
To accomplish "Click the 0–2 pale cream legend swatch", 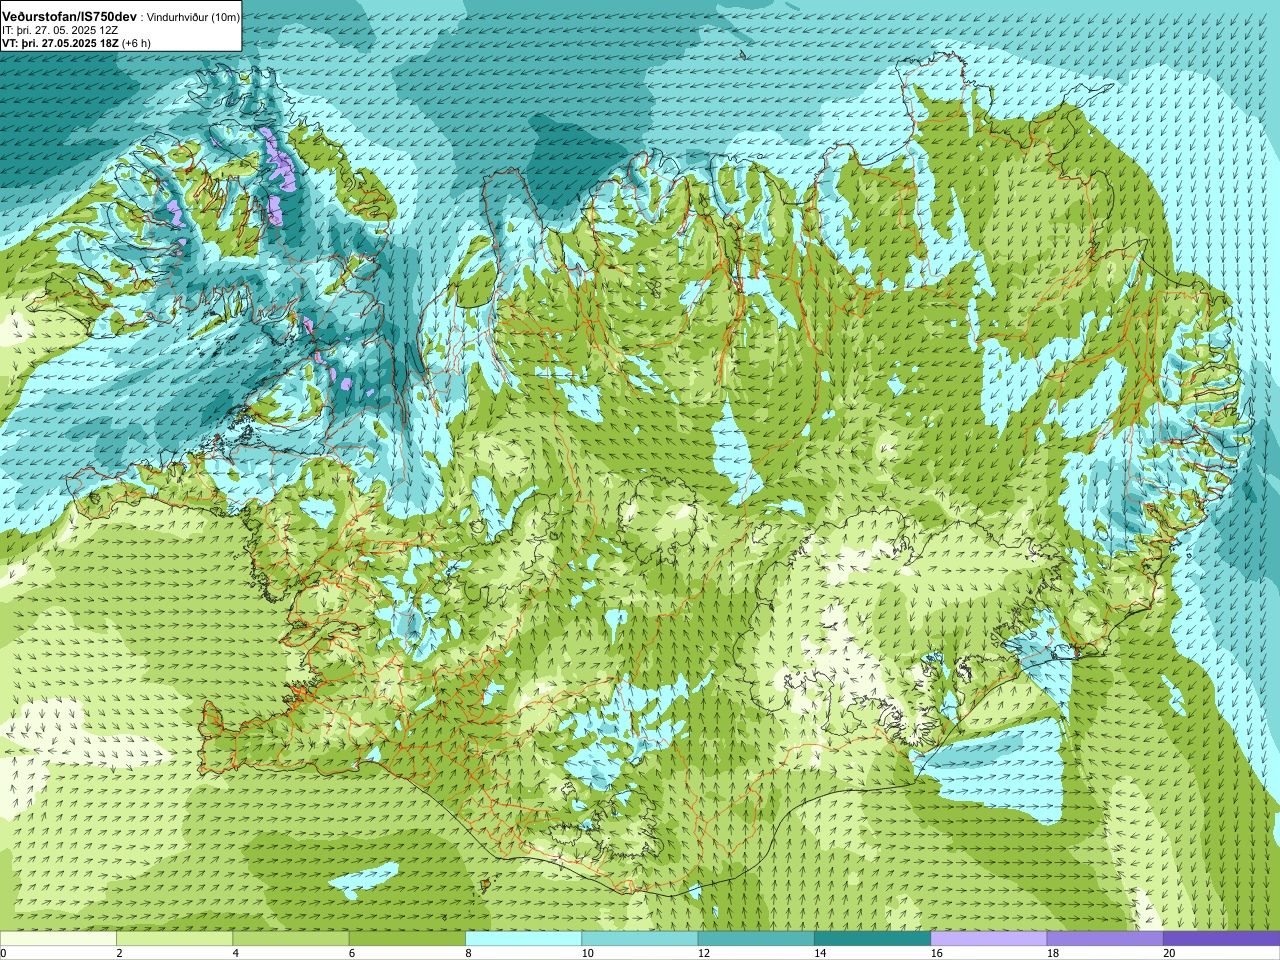I will coord(58,938).
